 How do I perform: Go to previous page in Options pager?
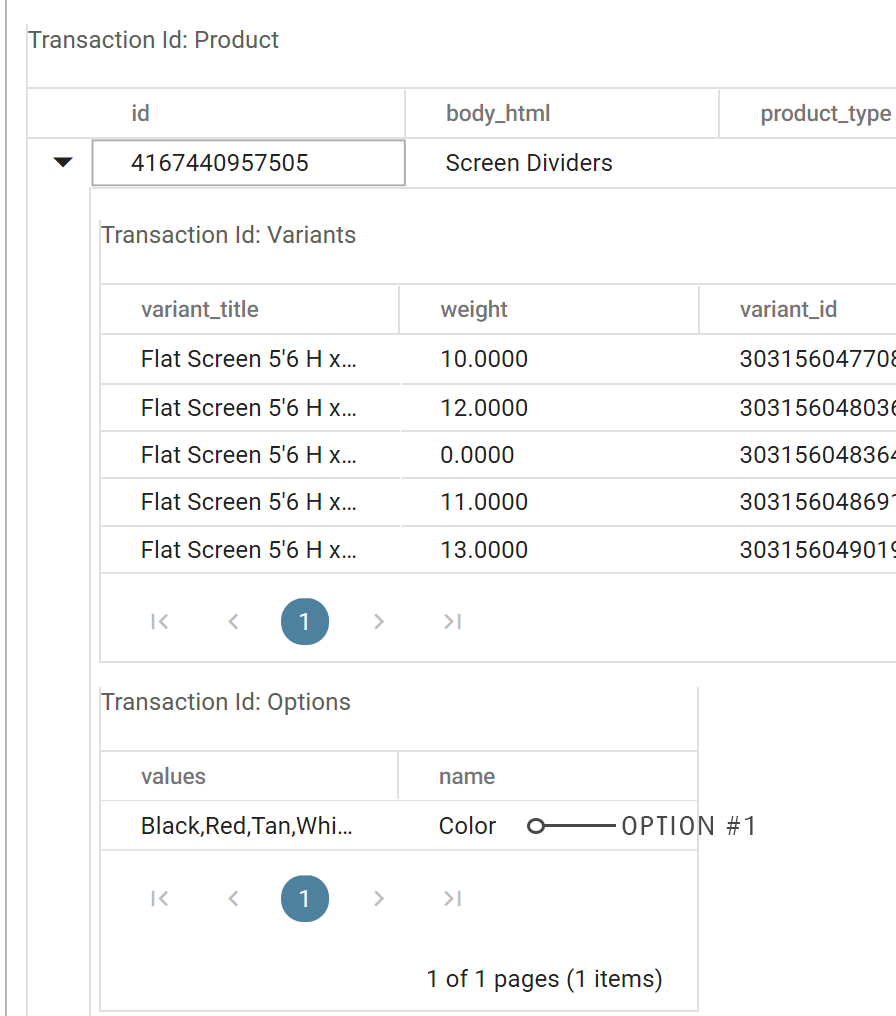point(233,898)
